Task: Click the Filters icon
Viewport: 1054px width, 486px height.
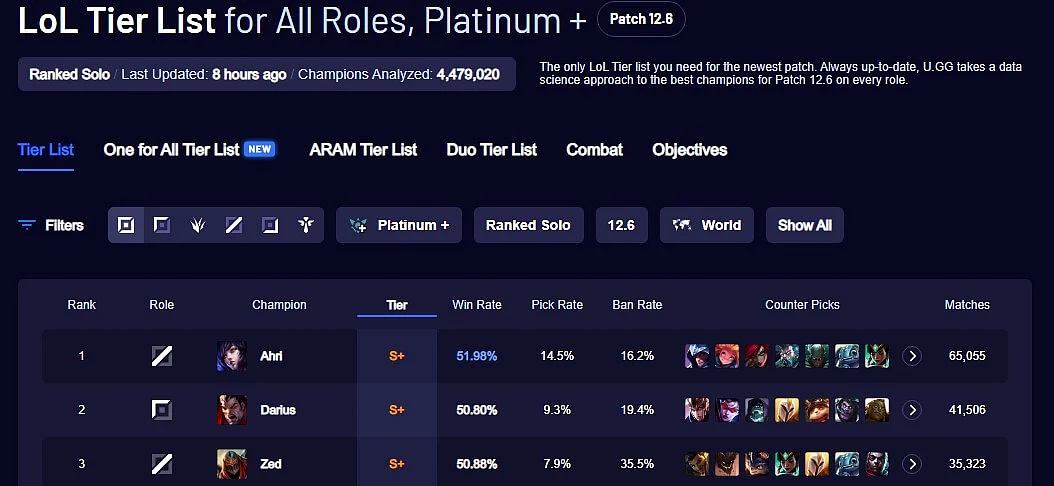Action: (x=27, y=225)
